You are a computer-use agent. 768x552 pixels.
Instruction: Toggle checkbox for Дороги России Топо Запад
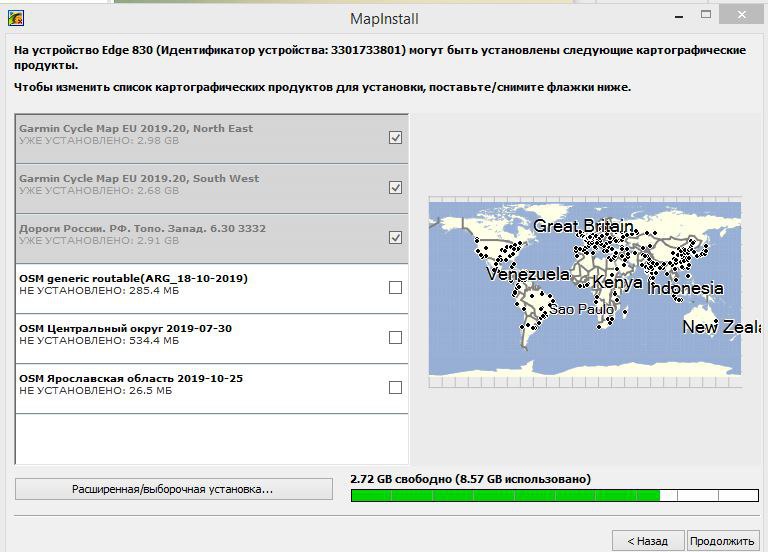[395, 238]
